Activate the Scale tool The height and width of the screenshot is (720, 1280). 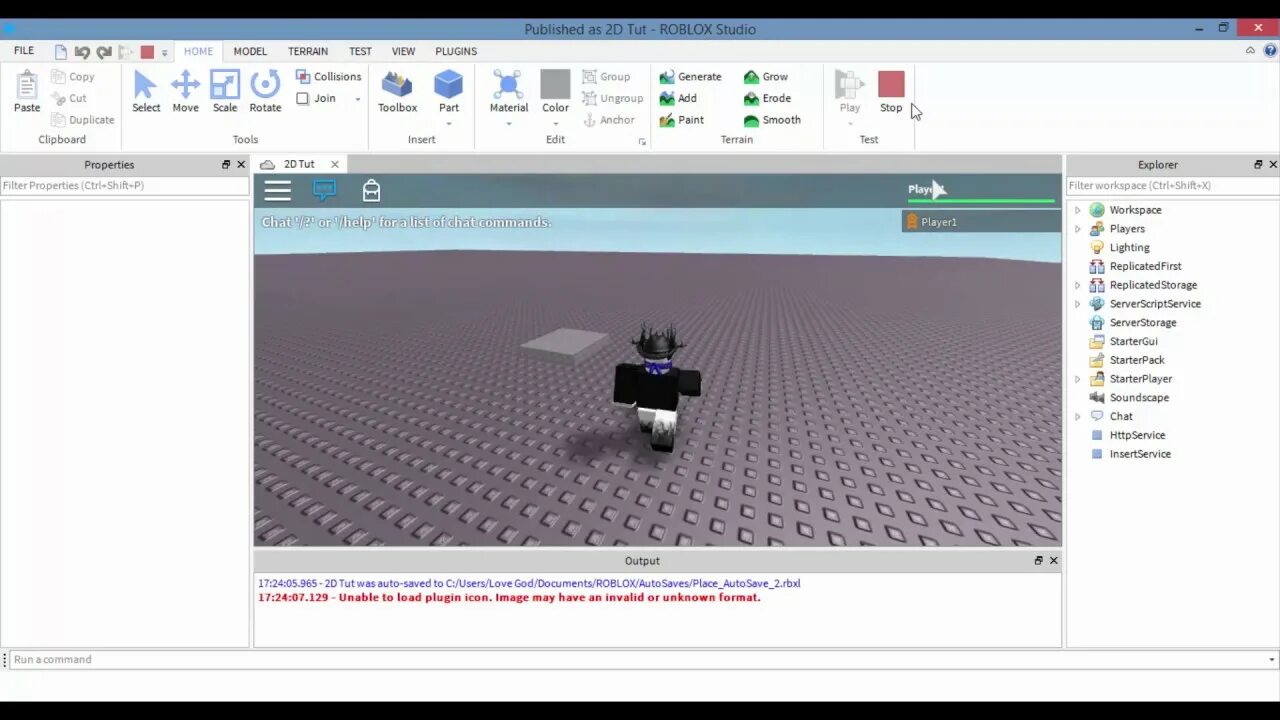click(225, 91)
